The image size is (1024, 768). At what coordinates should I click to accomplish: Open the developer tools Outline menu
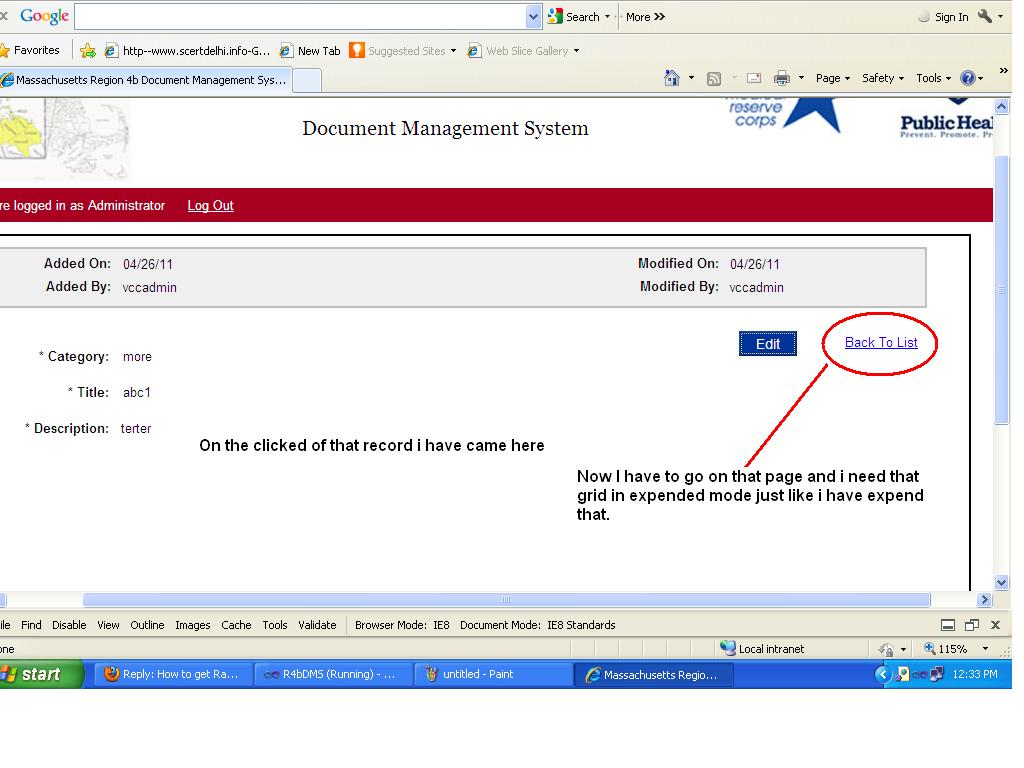click(x=147, y=625)
